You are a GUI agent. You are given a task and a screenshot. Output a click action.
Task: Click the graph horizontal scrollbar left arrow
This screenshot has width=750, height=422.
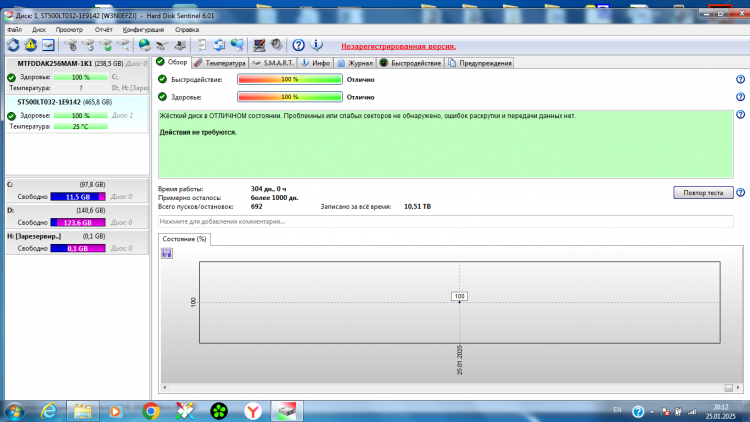[x=165, y=388]
